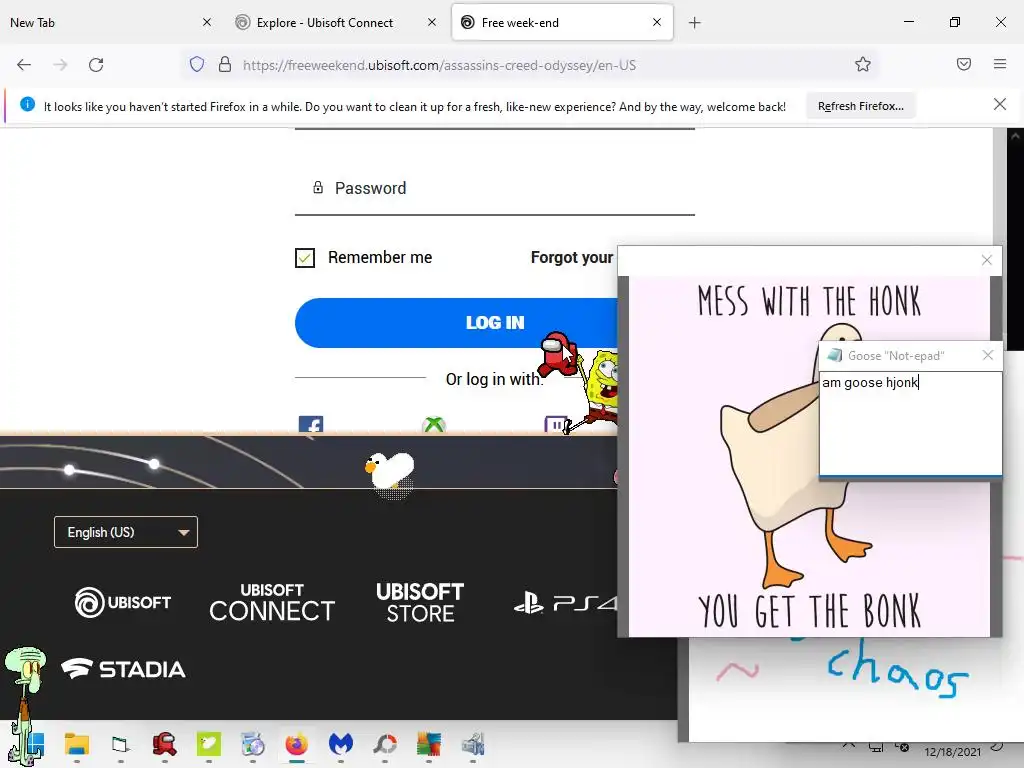
Task: Click the PS4 logo in the footer
Action: (566, 602)
